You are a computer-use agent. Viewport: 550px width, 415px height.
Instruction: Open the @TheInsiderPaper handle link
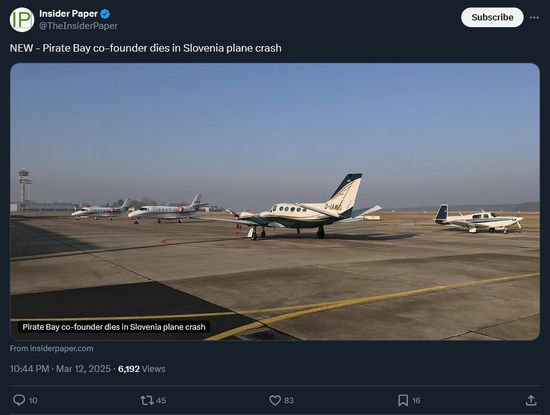coord(78,26)
